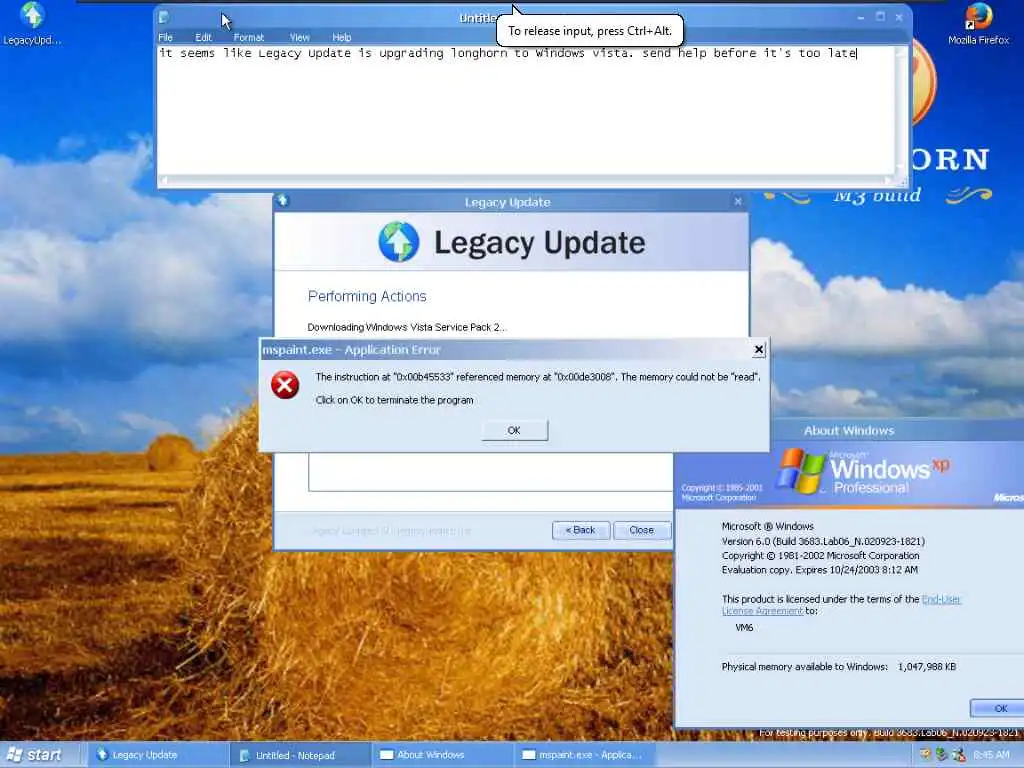Click OK in About Windows dialog
The width and height of the screenshot is (1024, 768).
[x=999, y=709]
